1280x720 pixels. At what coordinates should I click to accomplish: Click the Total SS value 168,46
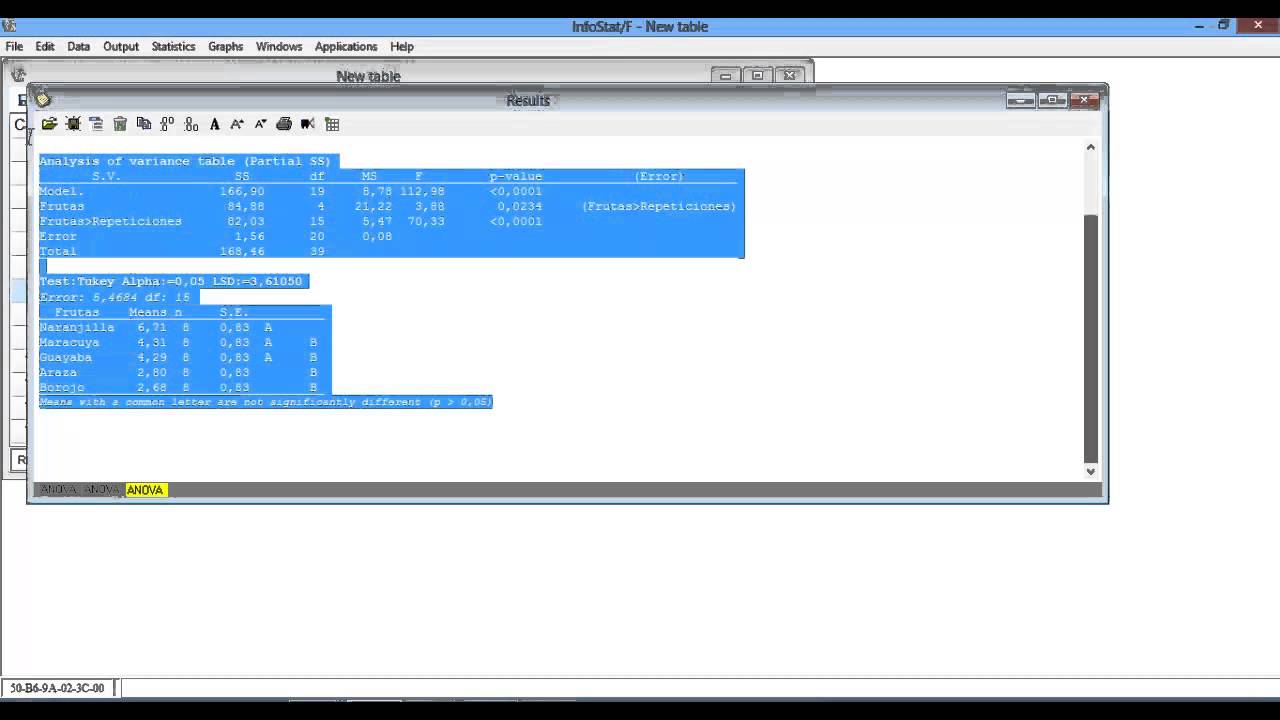(x=242, y=251)
